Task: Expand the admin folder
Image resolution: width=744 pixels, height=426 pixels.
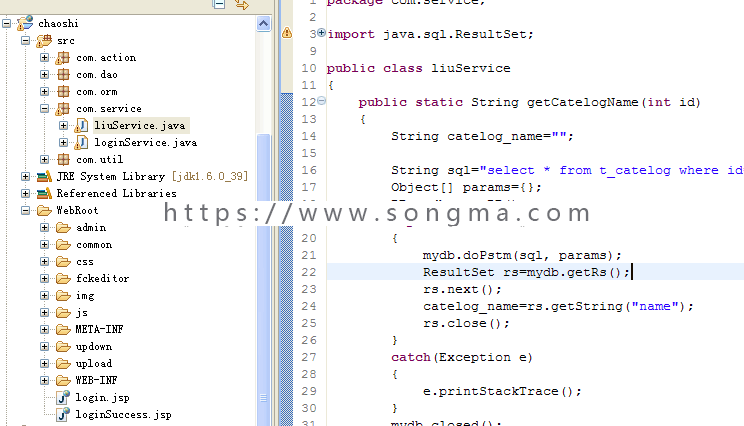Action: 45,228
